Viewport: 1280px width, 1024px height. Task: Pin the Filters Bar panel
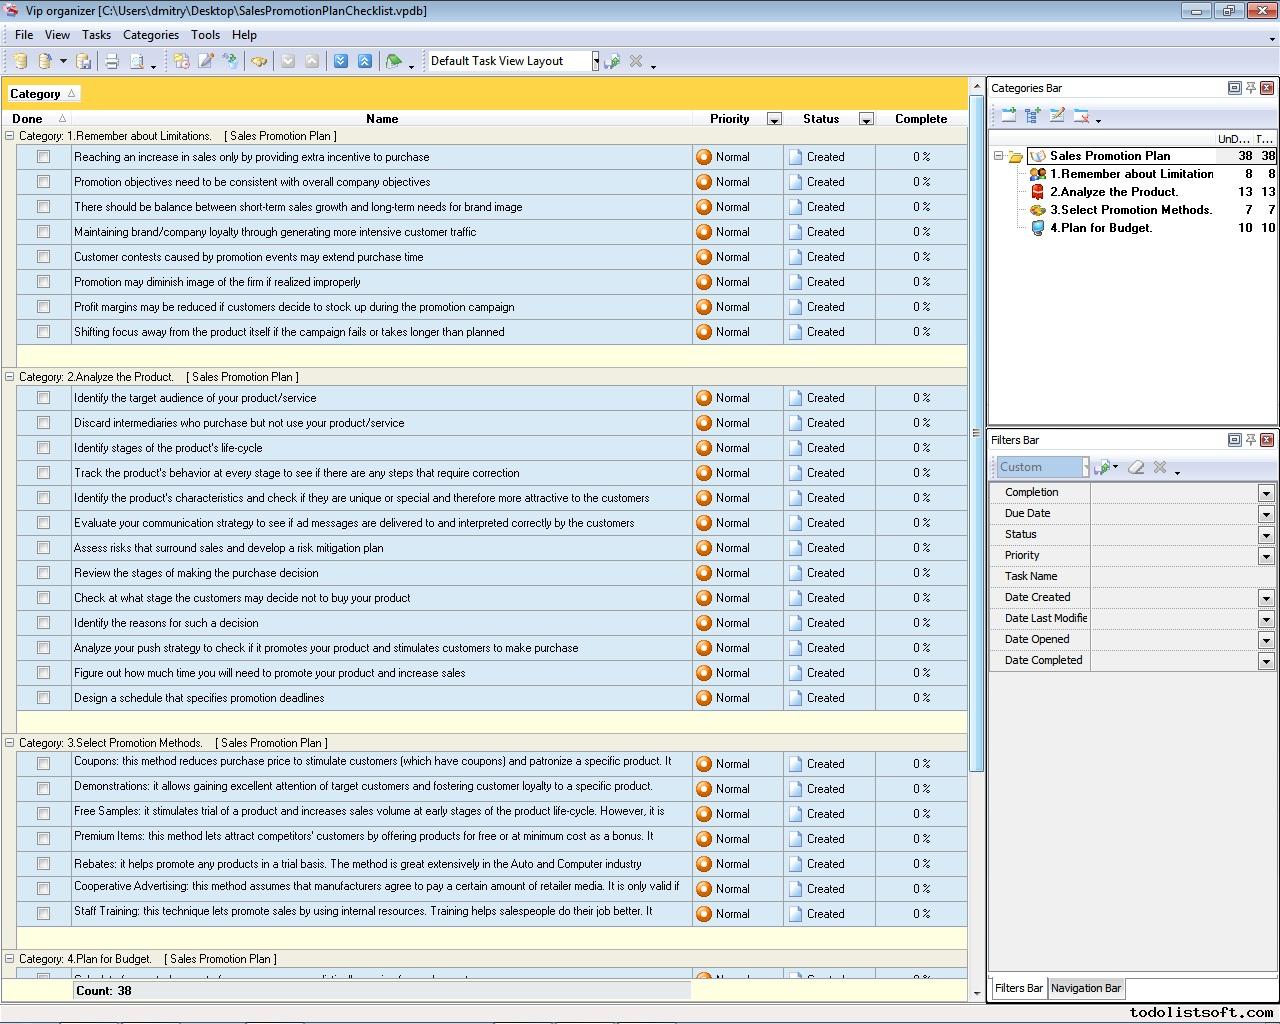[1250, 440]
